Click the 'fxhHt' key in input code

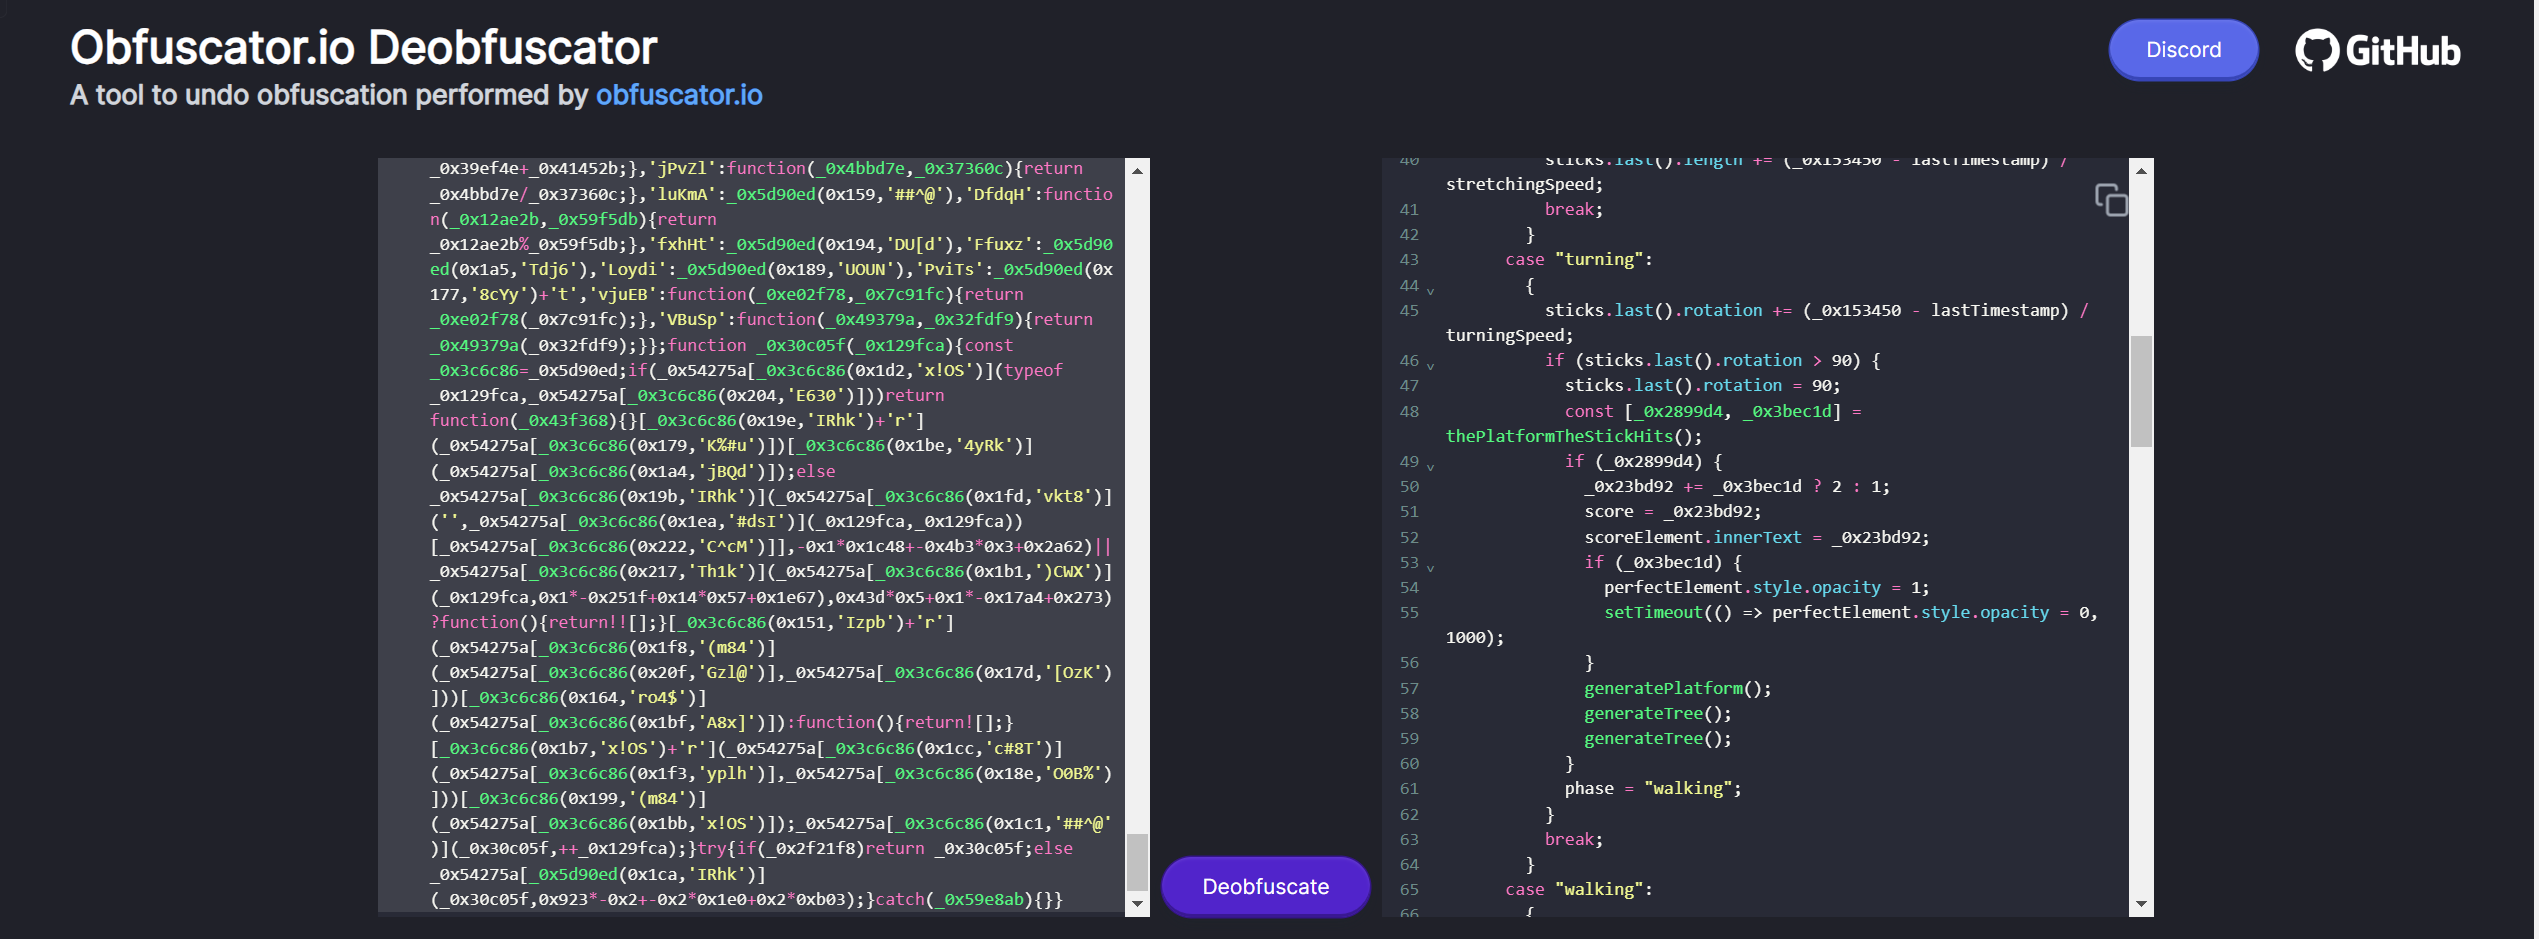click(682, 244)
